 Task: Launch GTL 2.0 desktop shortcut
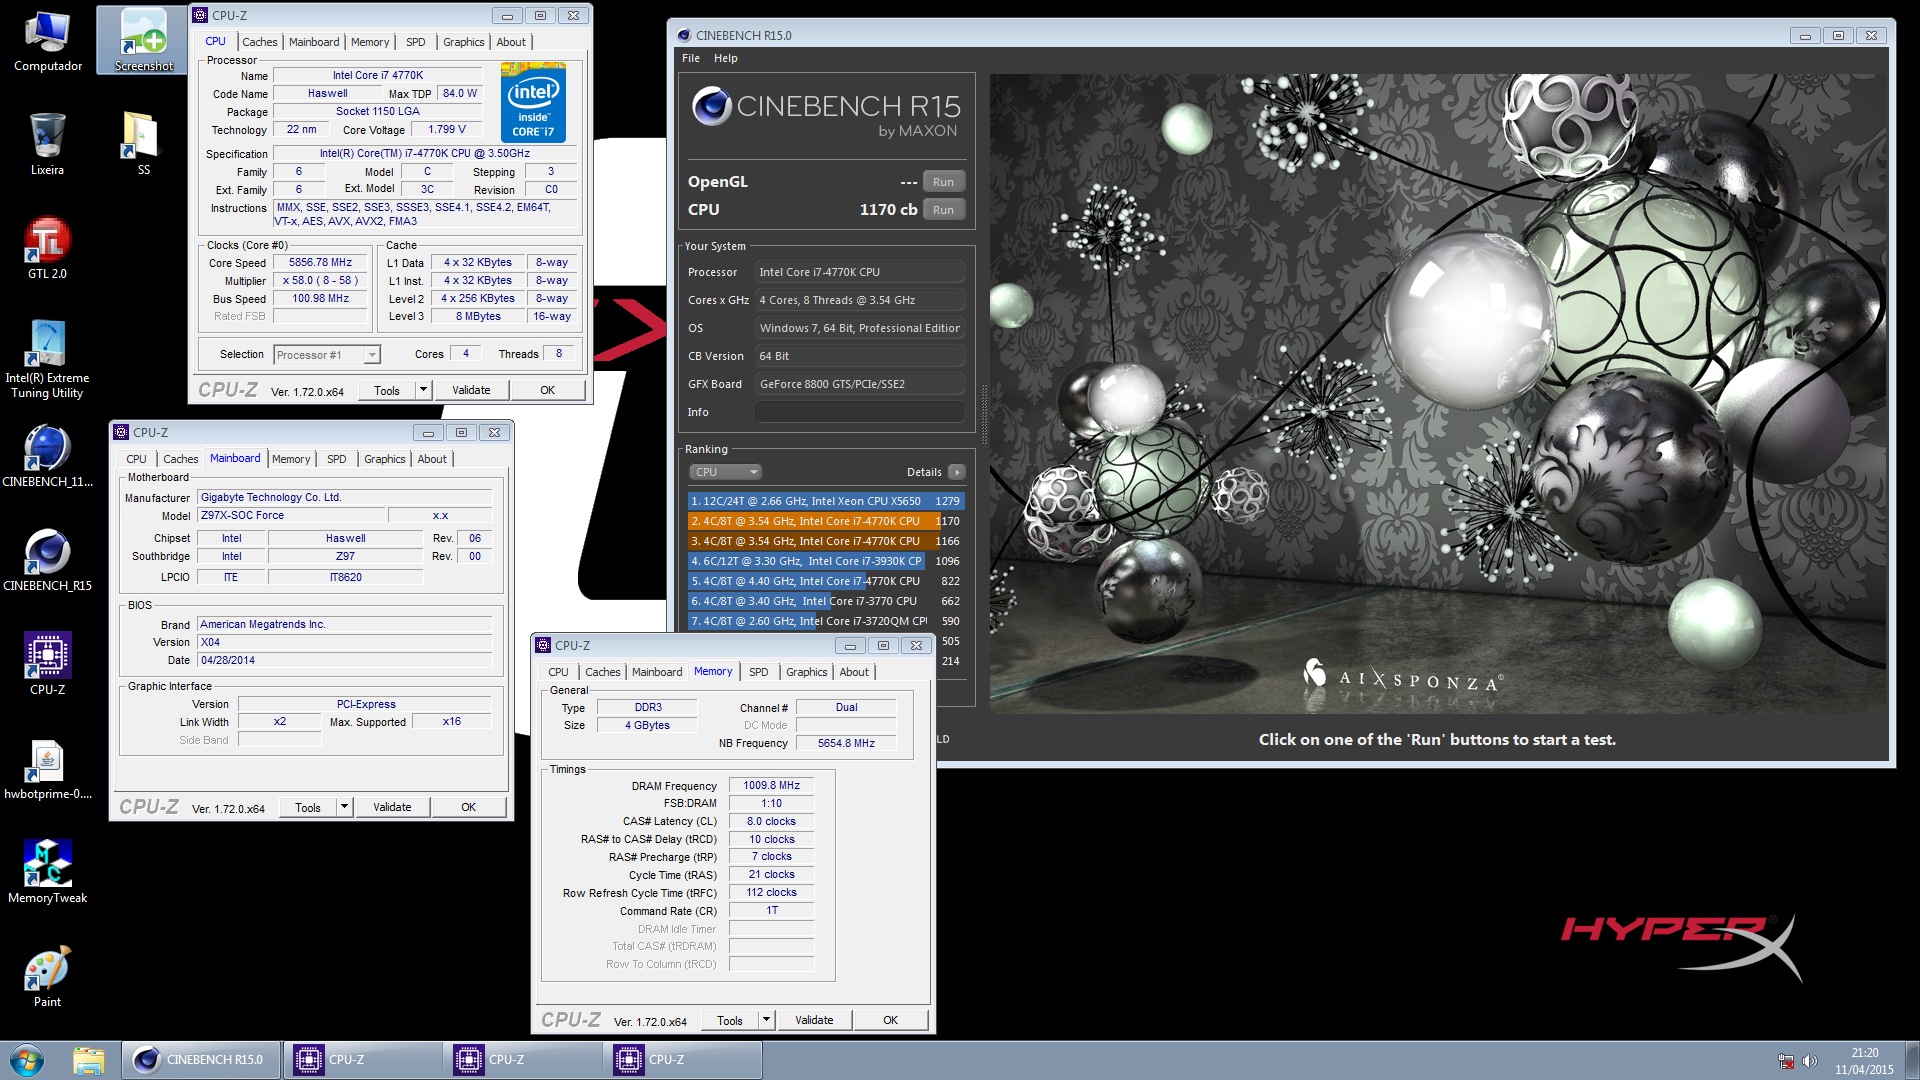pyautogui.click(x=47, y=249)
